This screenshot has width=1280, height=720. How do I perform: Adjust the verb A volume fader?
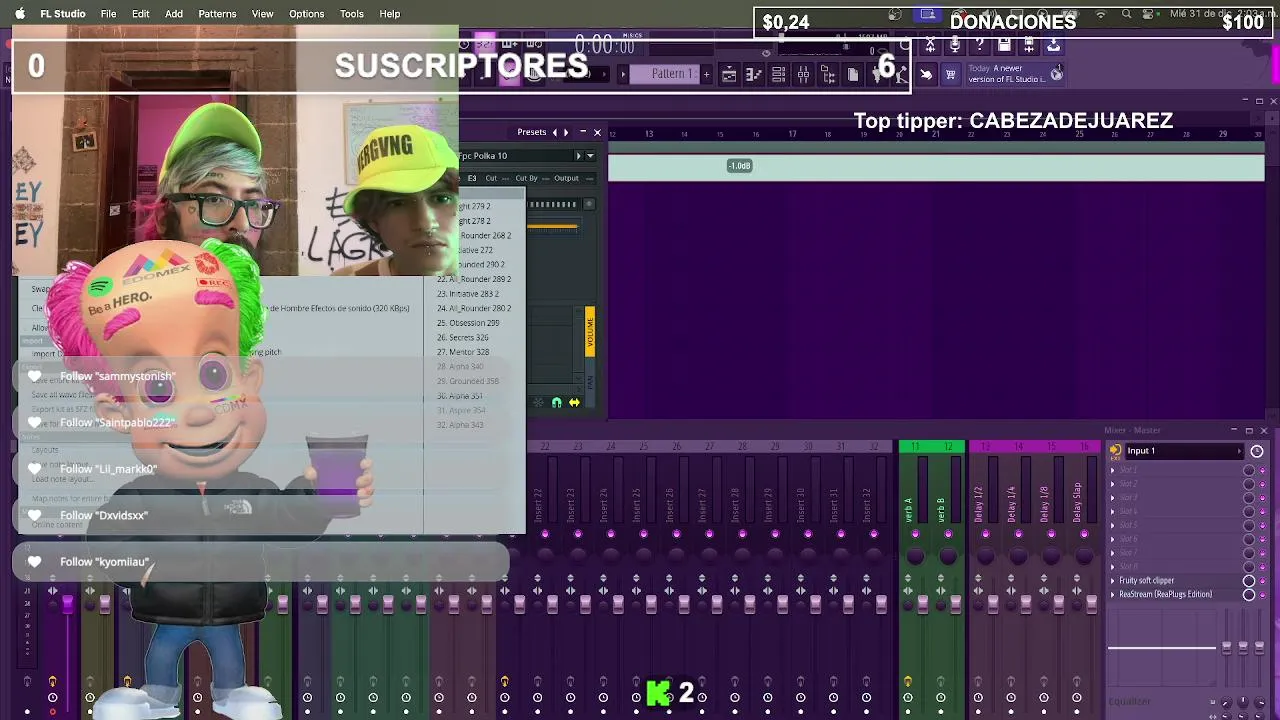coord(922,603)
